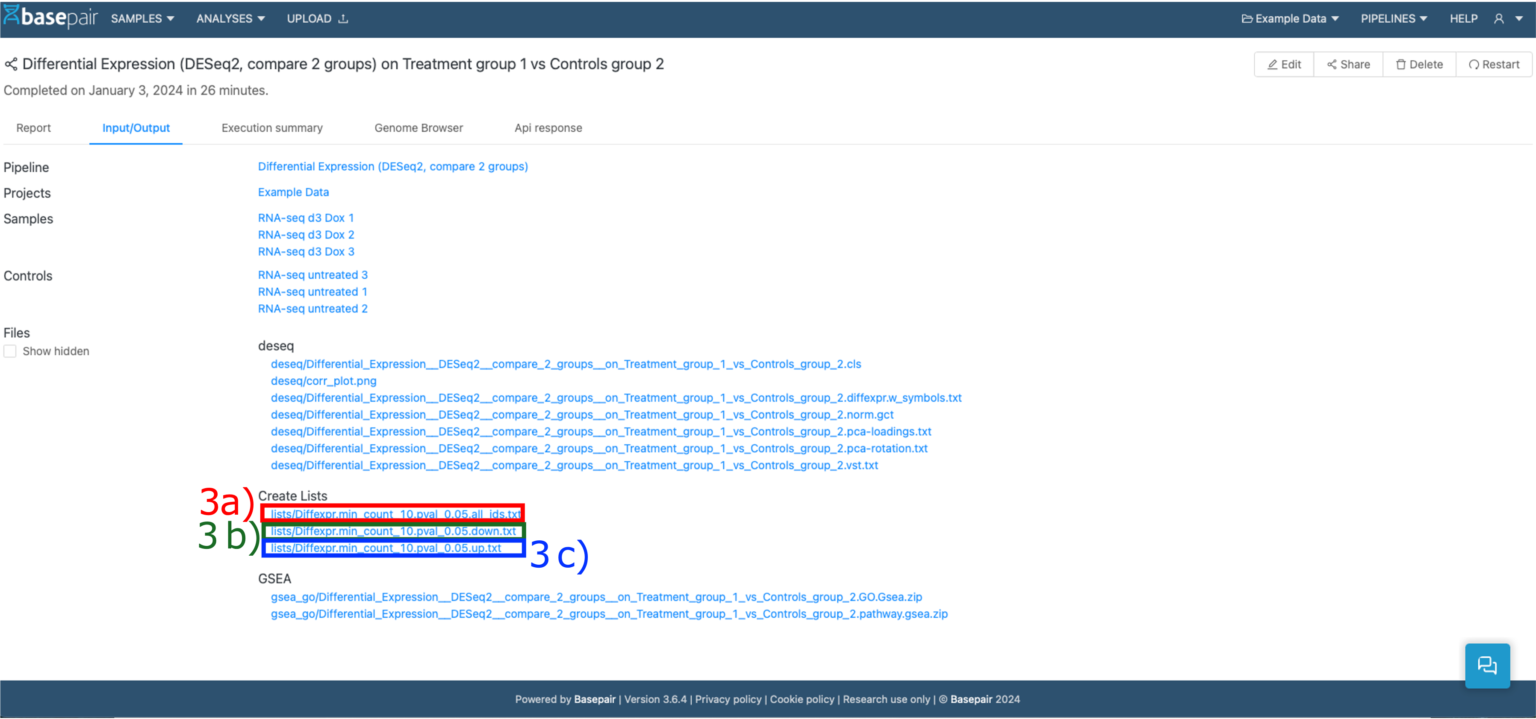The image size is (1536, 719).
Task: Delete this analysis
Action: (1419, 64)
